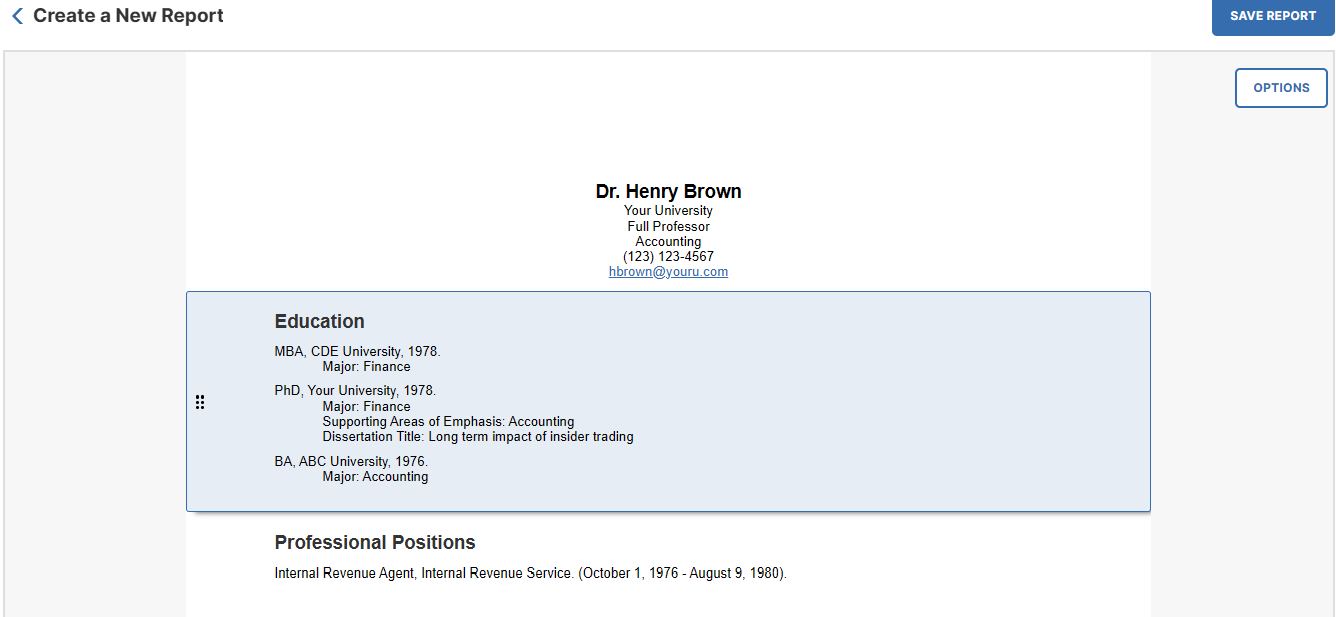Save the report
Viewport: 1336px width, 617px height.
click(x=1273, y=16)
